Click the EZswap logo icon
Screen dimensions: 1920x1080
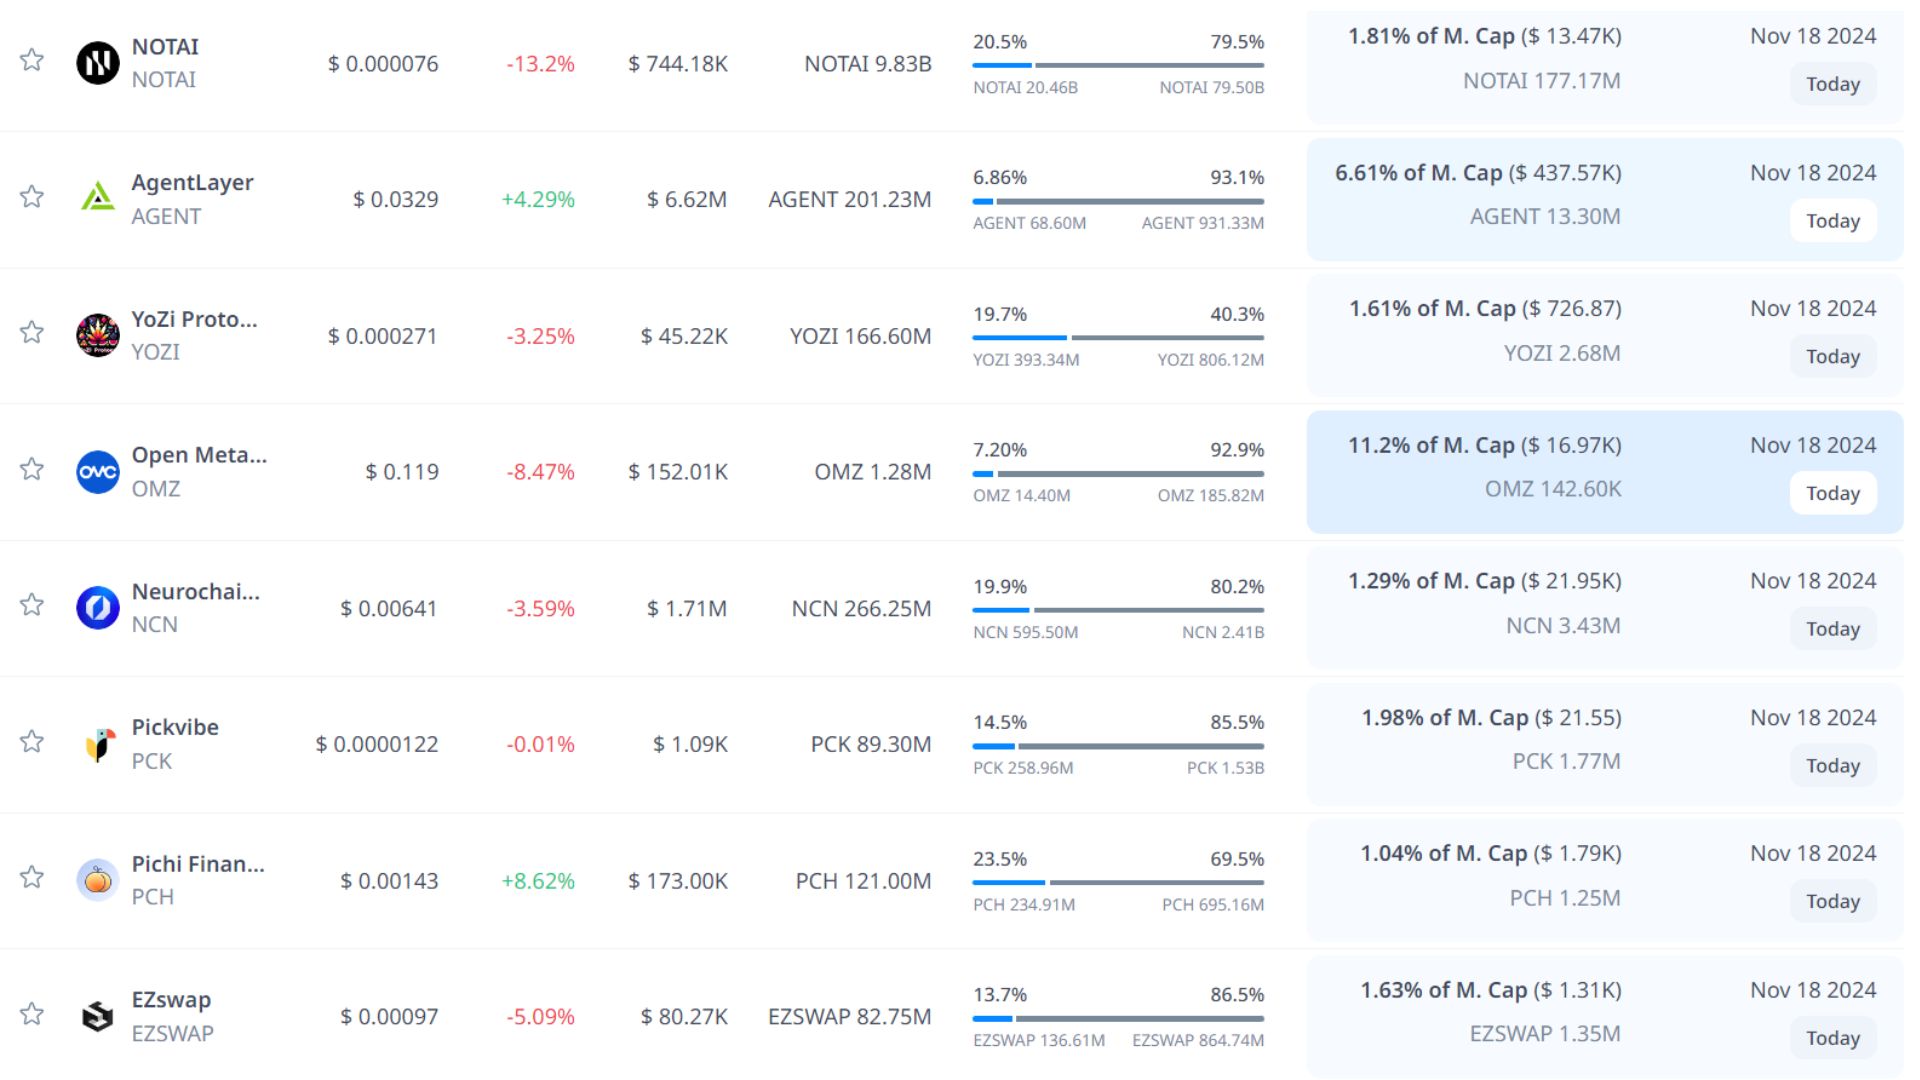click(98, 1016)
